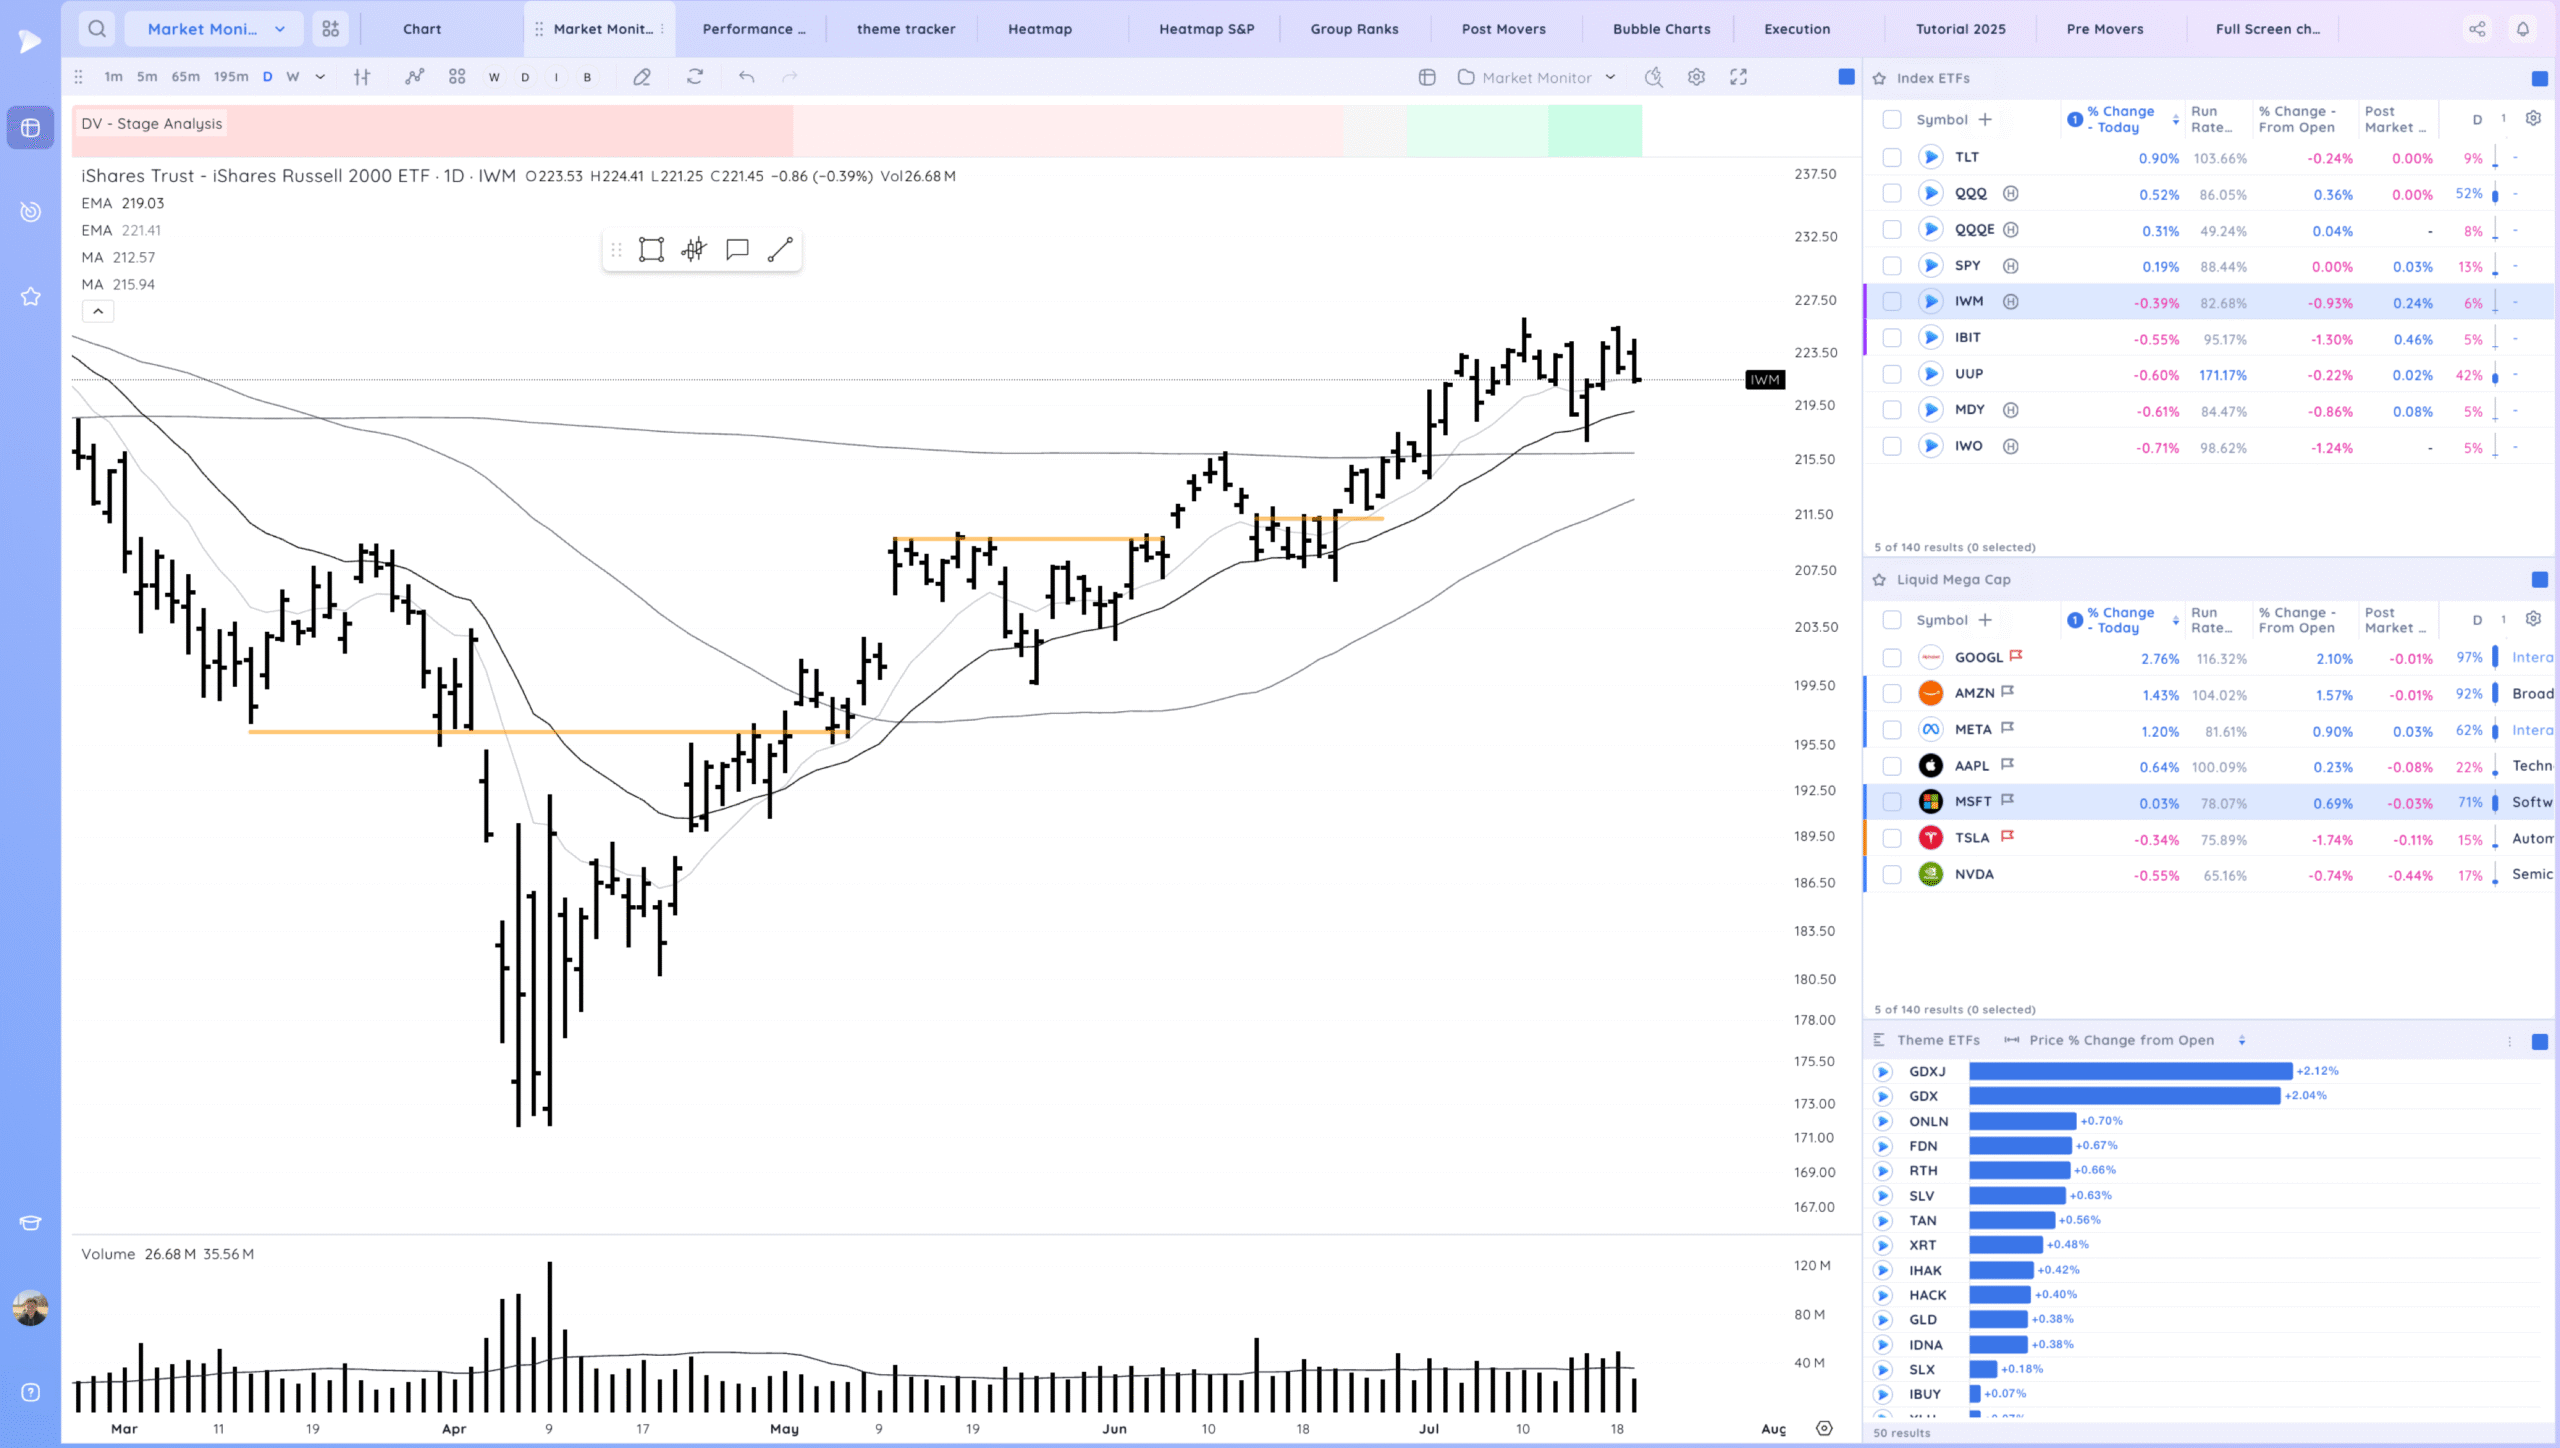
Task: Open chart settings gear icon
Action: pyautogui.click(x=1696, y=77)
